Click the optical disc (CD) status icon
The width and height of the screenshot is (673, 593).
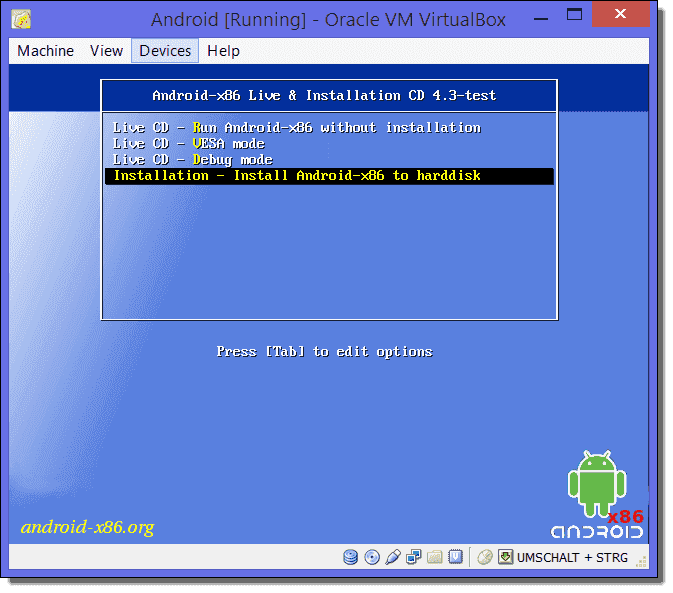372,557
